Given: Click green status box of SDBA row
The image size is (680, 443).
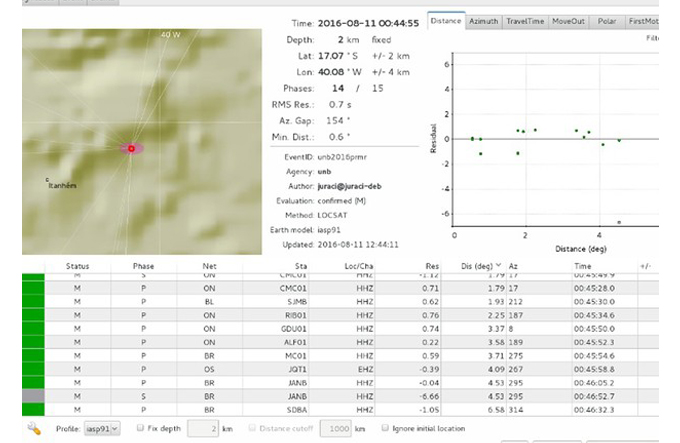Looking at the screenshot, I should point(33,410).
